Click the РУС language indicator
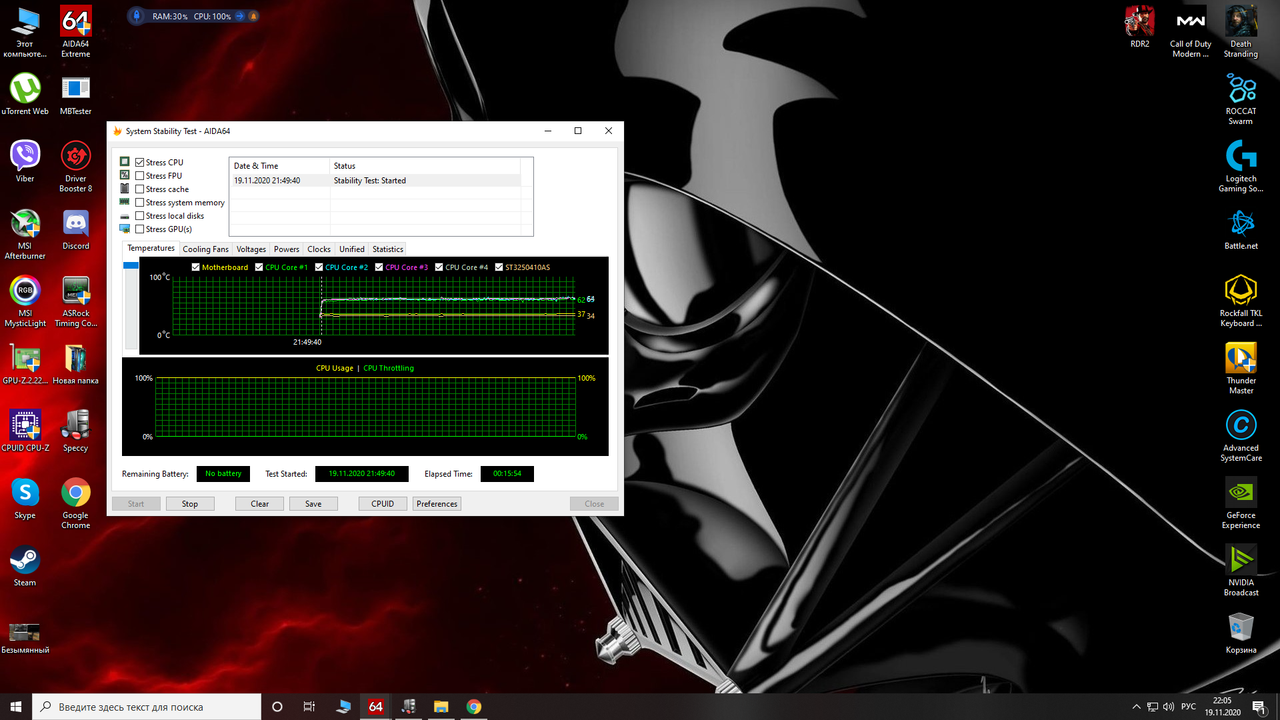This screenshot has height=720, width=1280. 1189,706
